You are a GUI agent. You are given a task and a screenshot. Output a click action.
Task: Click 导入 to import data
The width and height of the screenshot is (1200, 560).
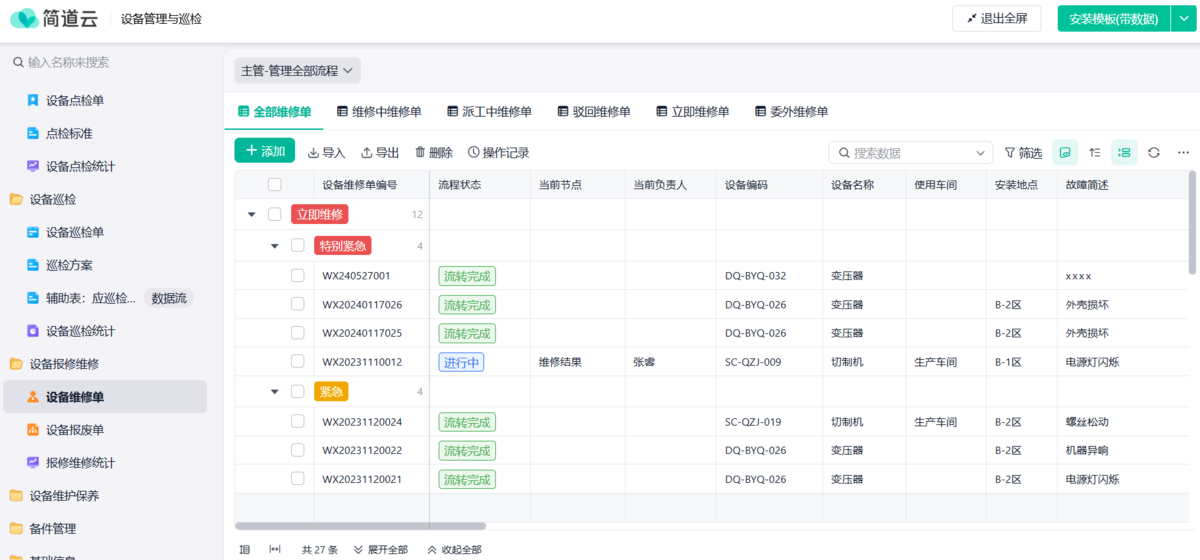(326, 153)
